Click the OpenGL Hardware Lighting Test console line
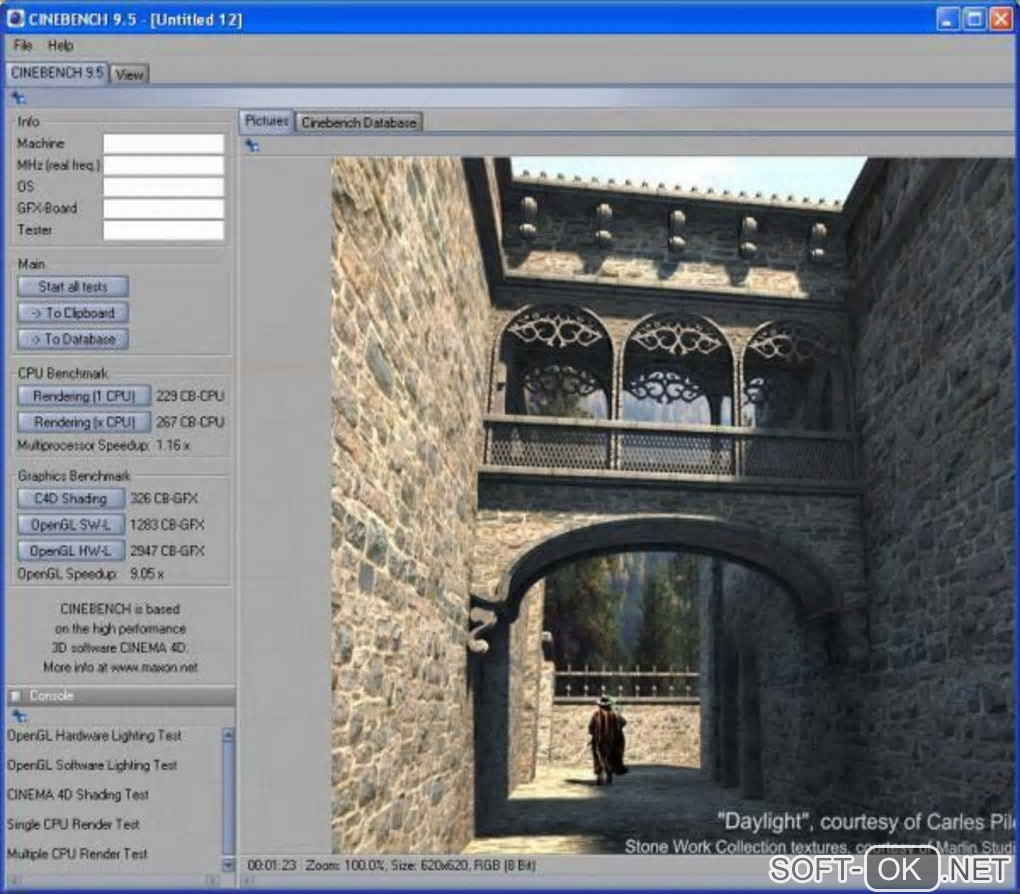Viewport: 1020px width, 894px height. pos(94,736)
